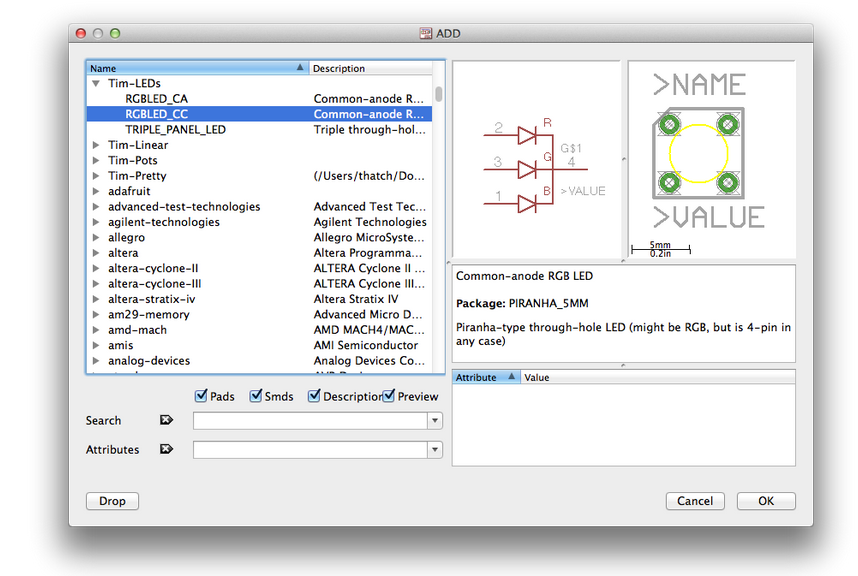
Task: Click the Search arrow icon
Action: 166,421
